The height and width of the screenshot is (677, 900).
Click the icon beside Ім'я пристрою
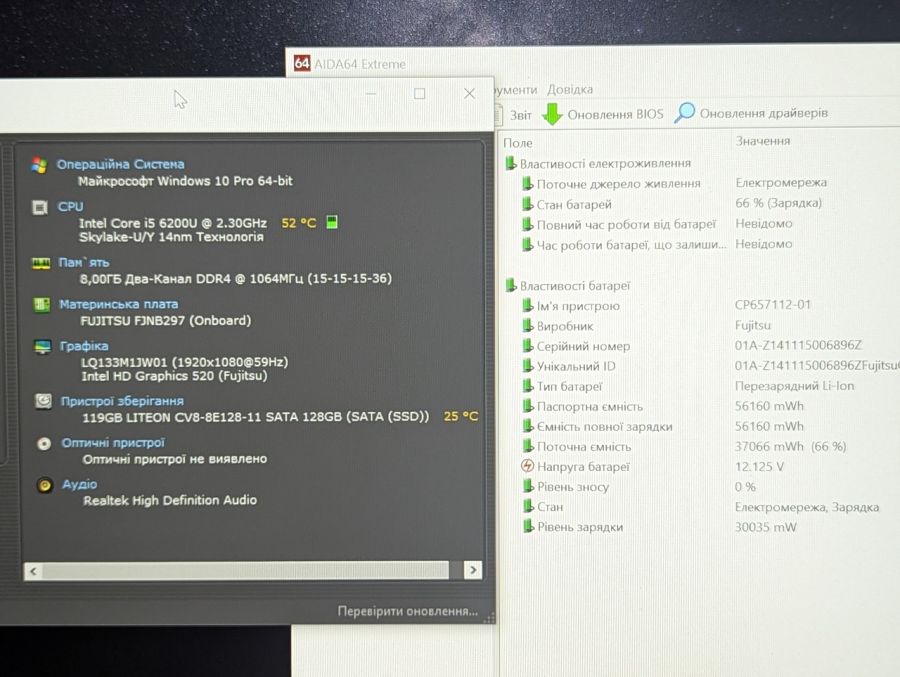point(527,305)
